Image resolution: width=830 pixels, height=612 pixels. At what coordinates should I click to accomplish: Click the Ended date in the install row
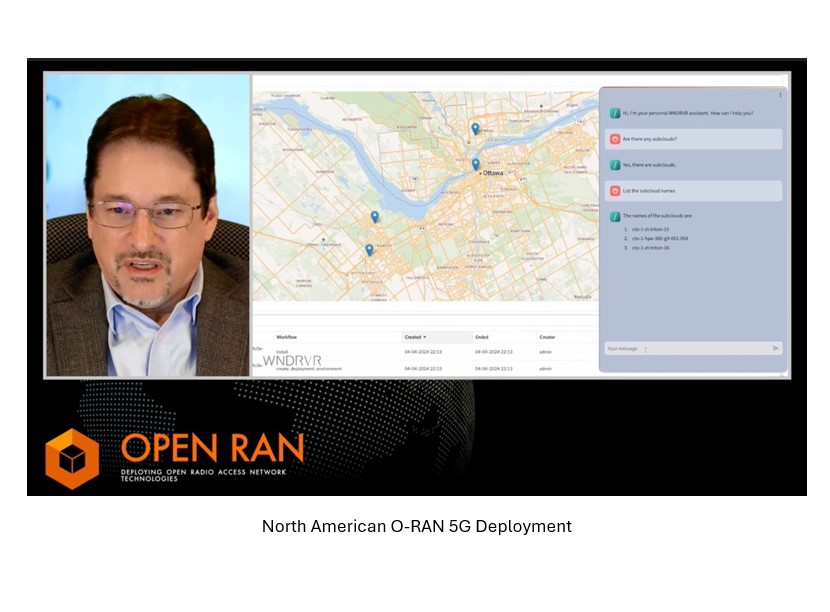coord(493,352)
